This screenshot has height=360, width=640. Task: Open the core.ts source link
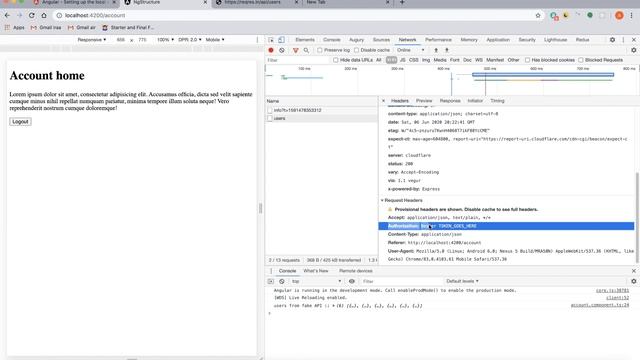point(612,291)
